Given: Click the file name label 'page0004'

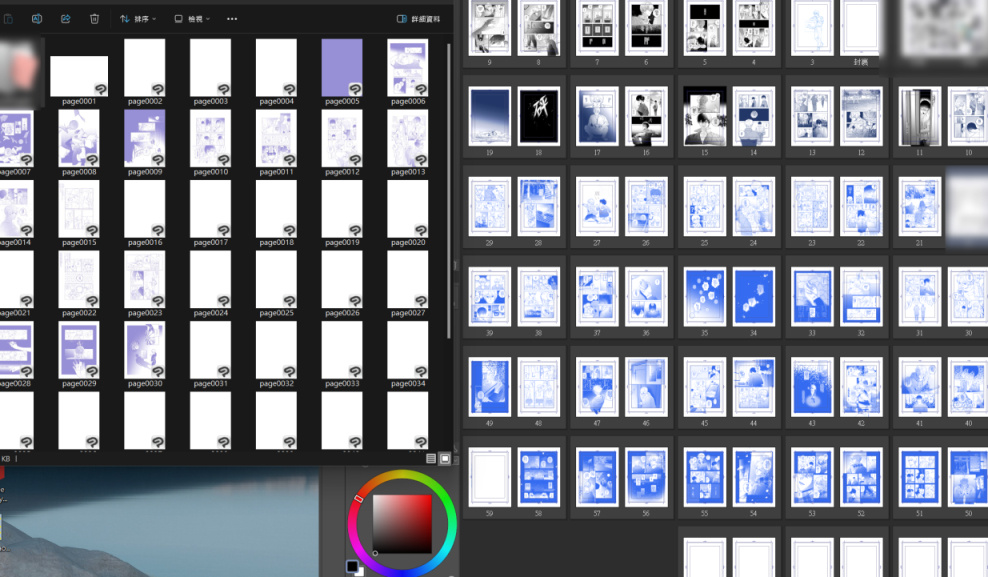Looking at the screenshot, I should [277, 101].
